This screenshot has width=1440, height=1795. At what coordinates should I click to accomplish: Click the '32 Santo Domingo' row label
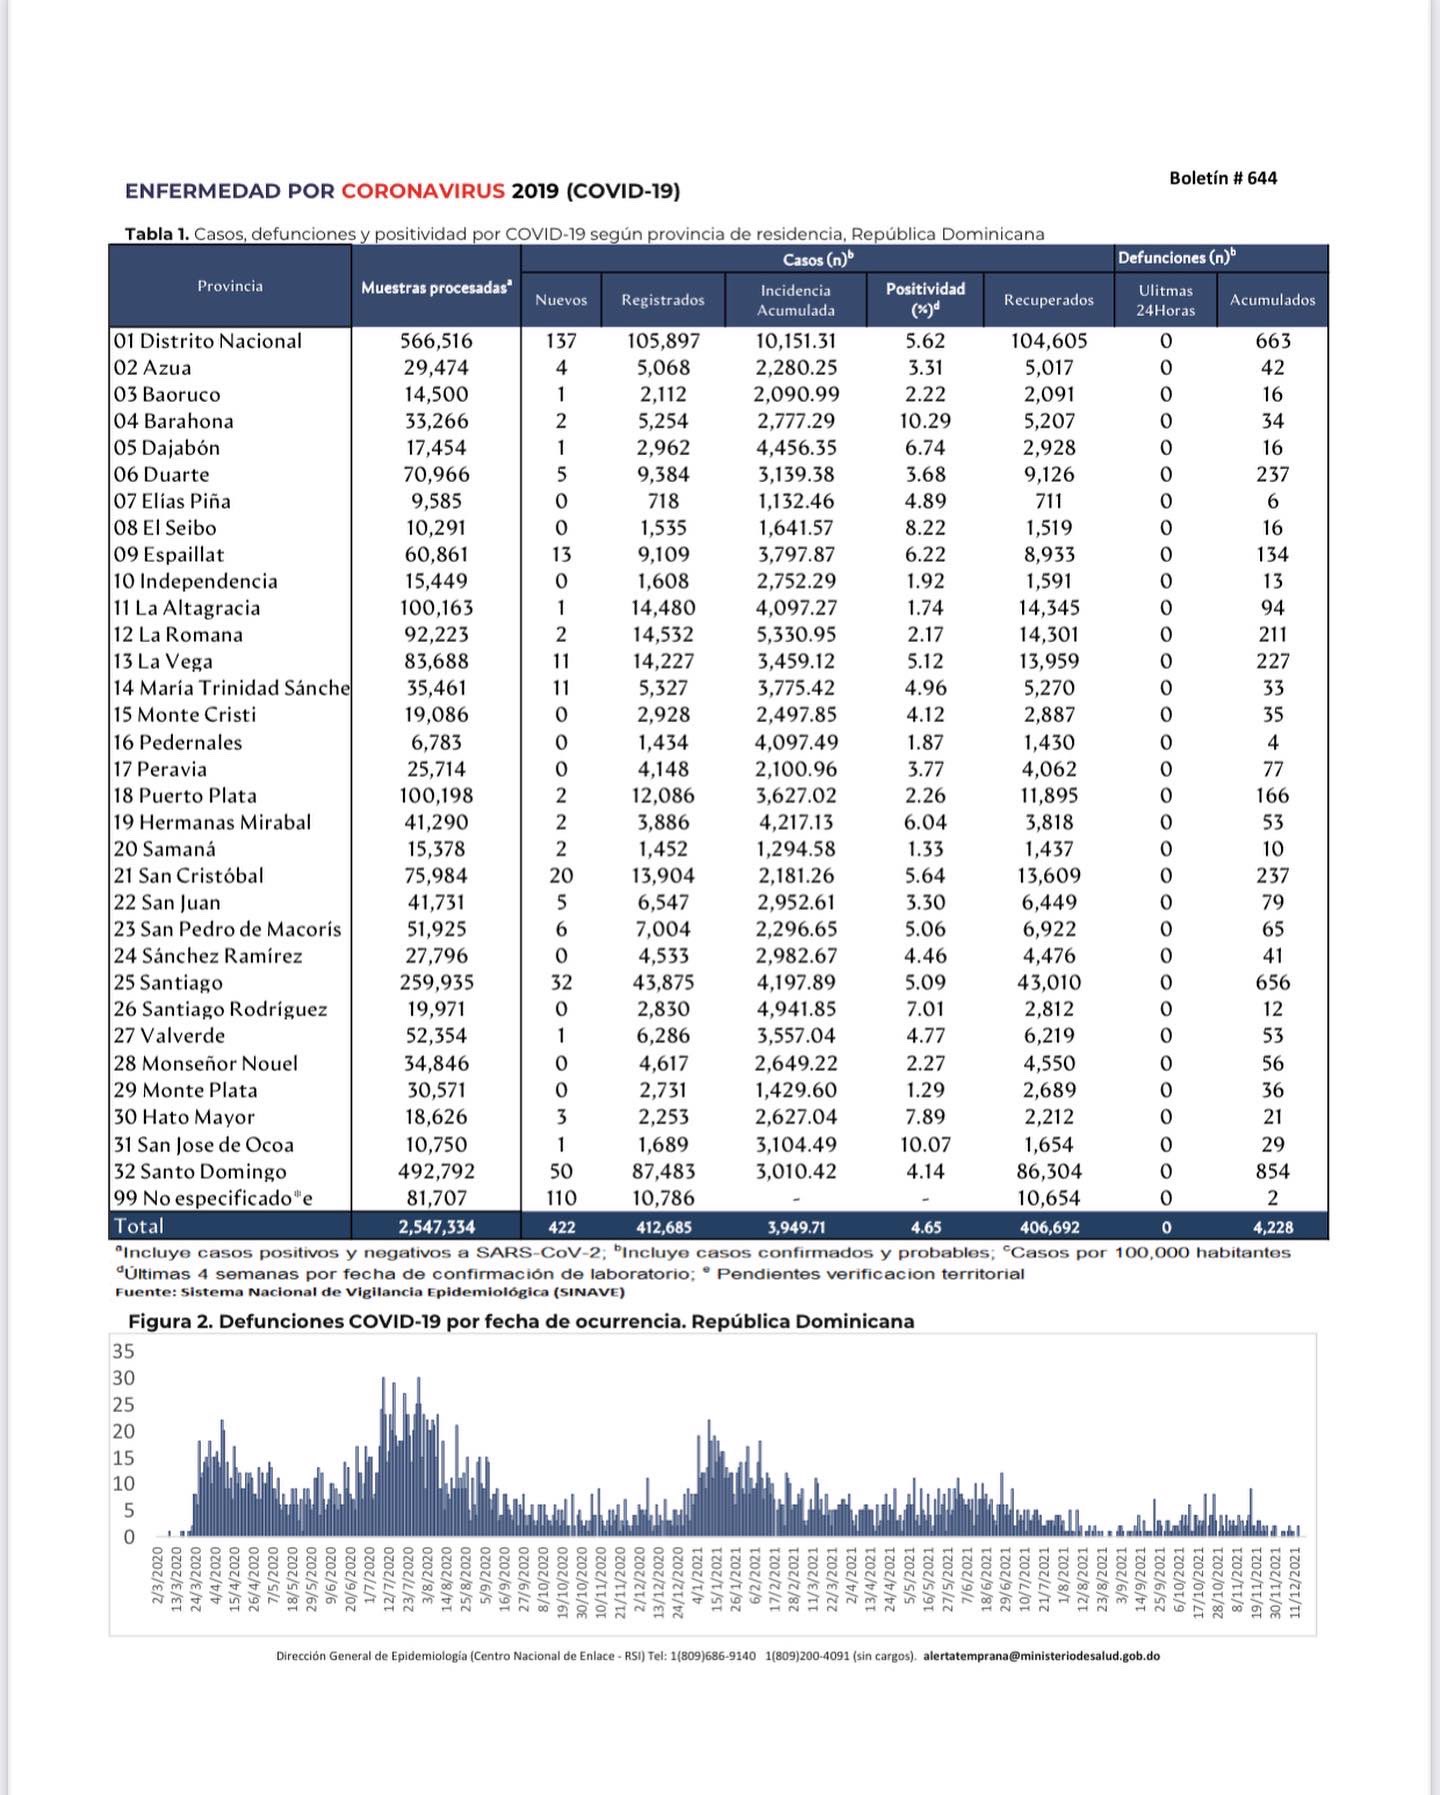coord(200,1171)
